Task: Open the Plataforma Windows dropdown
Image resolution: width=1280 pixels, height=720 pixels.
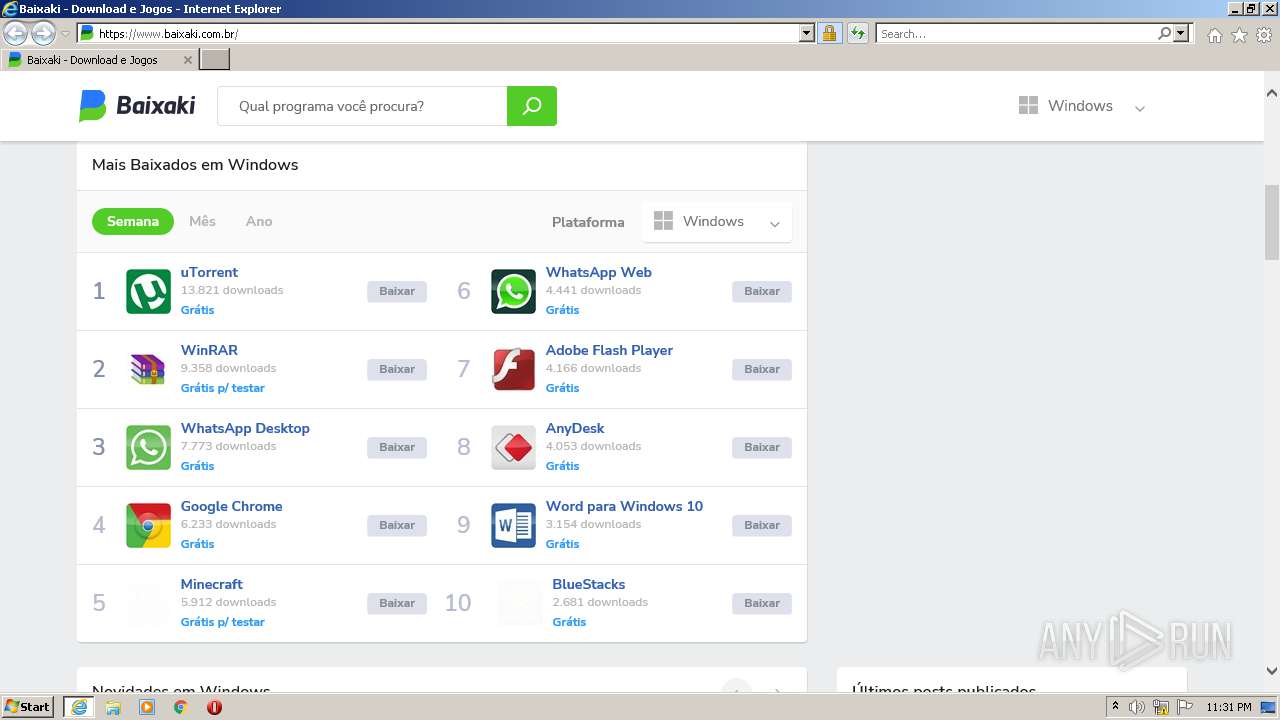Action: click(717, 222)
